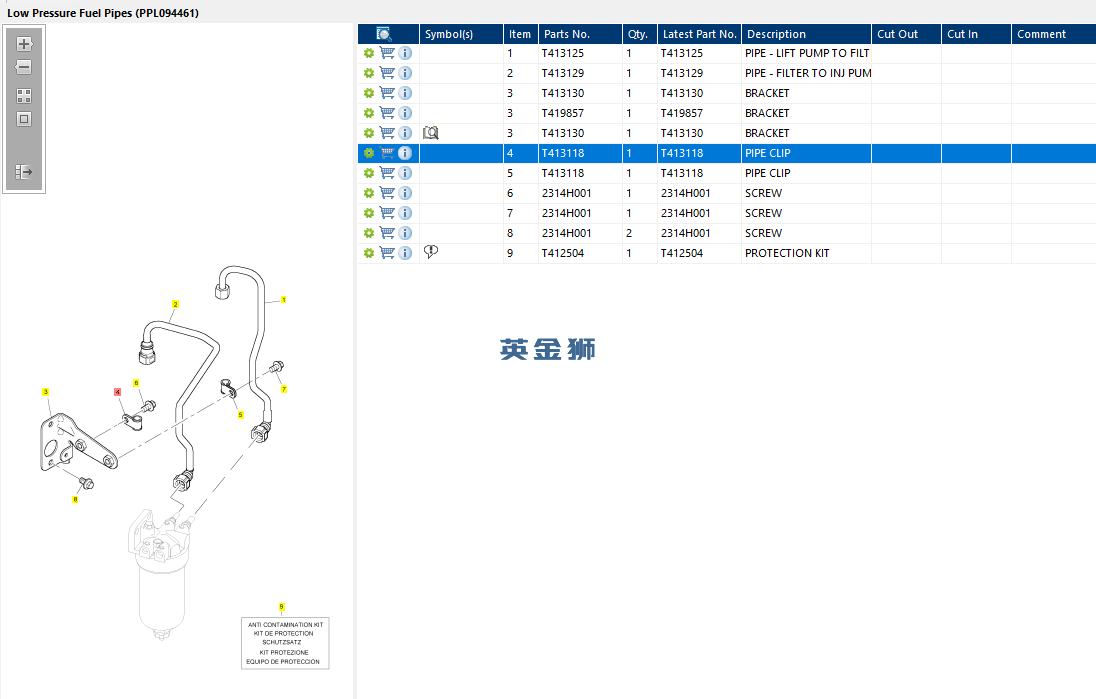Click callout 6 above the screw drawing
Viewport: 1096px width, 699px height.
pyautogui.click(x=136, y=383)
